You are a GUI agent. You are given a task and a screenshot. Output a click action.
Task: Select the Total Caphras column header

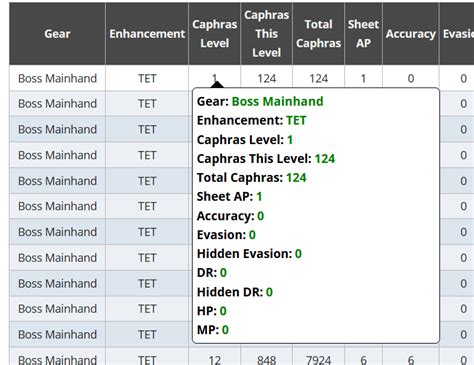(x=318, y=34)
